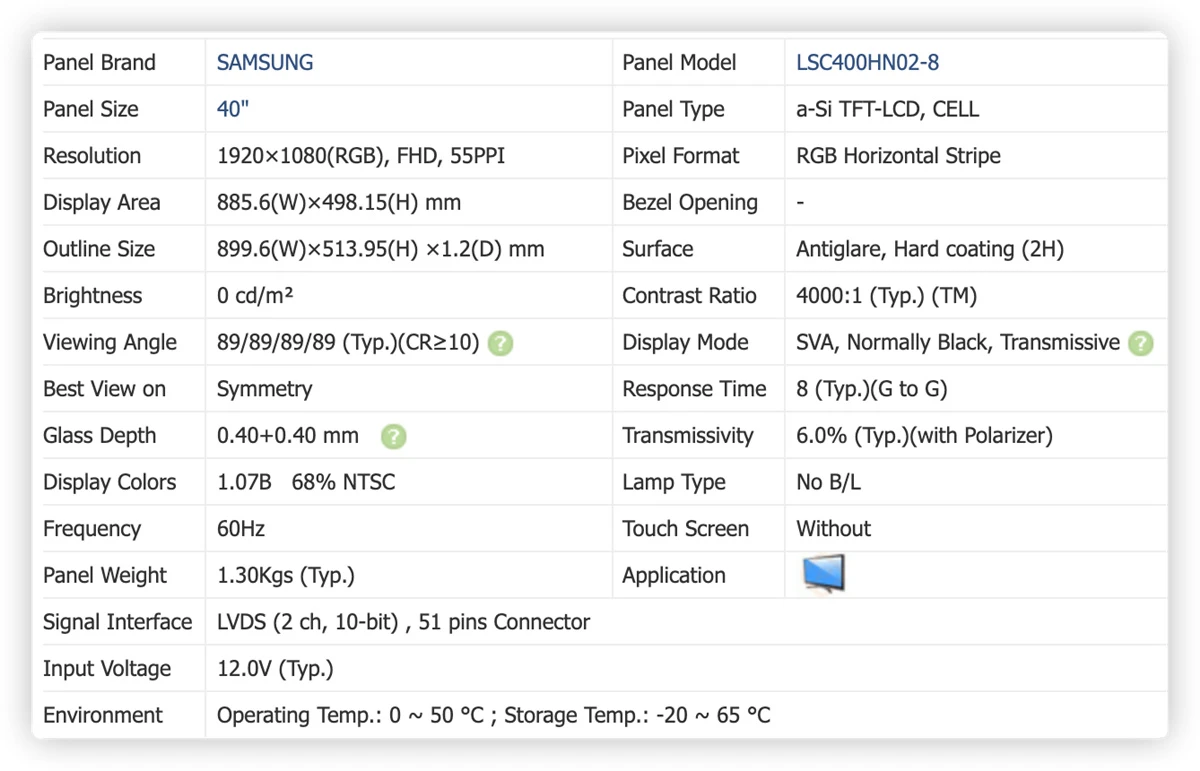Select the 60Hz frequency value
The image size is (1200, 771).
tap(241, 529)
